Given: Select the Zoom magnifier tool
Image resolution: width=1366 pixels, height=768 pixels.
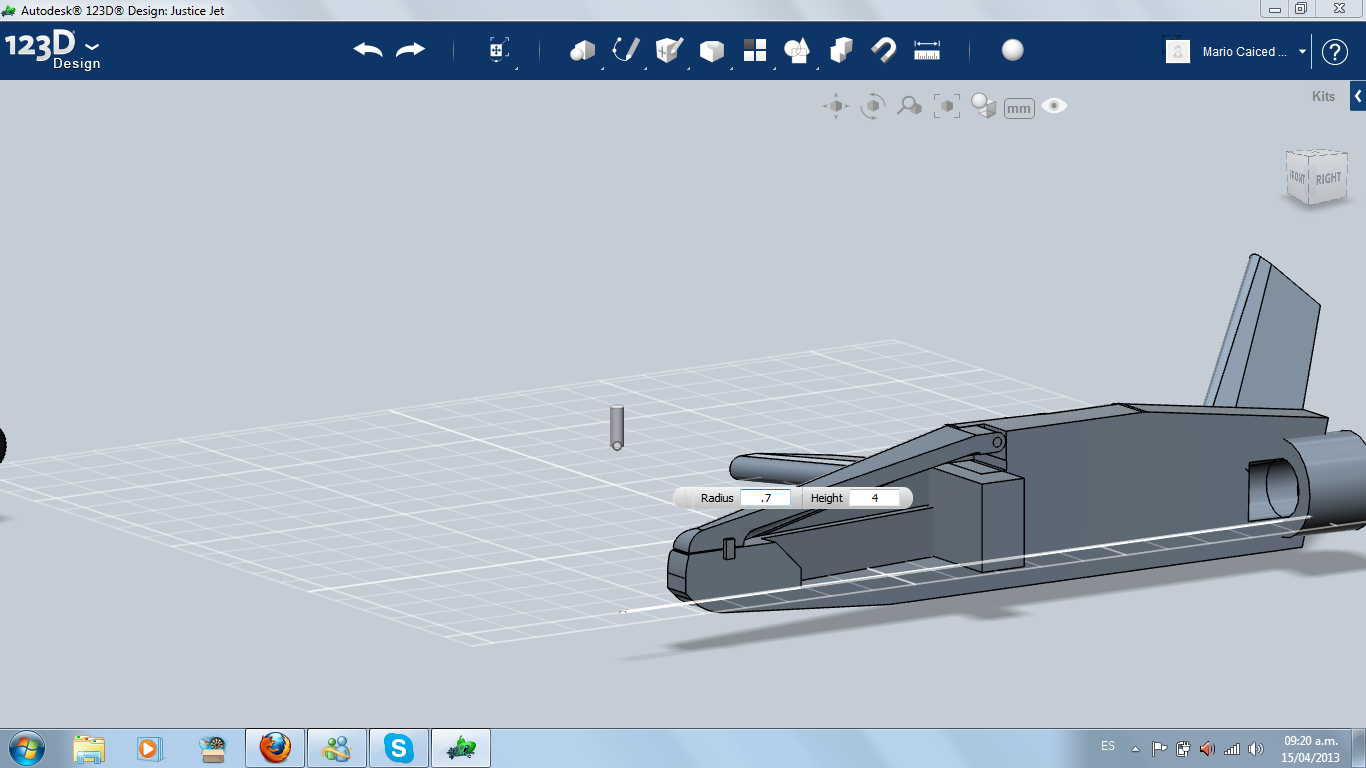Looking at the screenshot, I should point(909,106).
